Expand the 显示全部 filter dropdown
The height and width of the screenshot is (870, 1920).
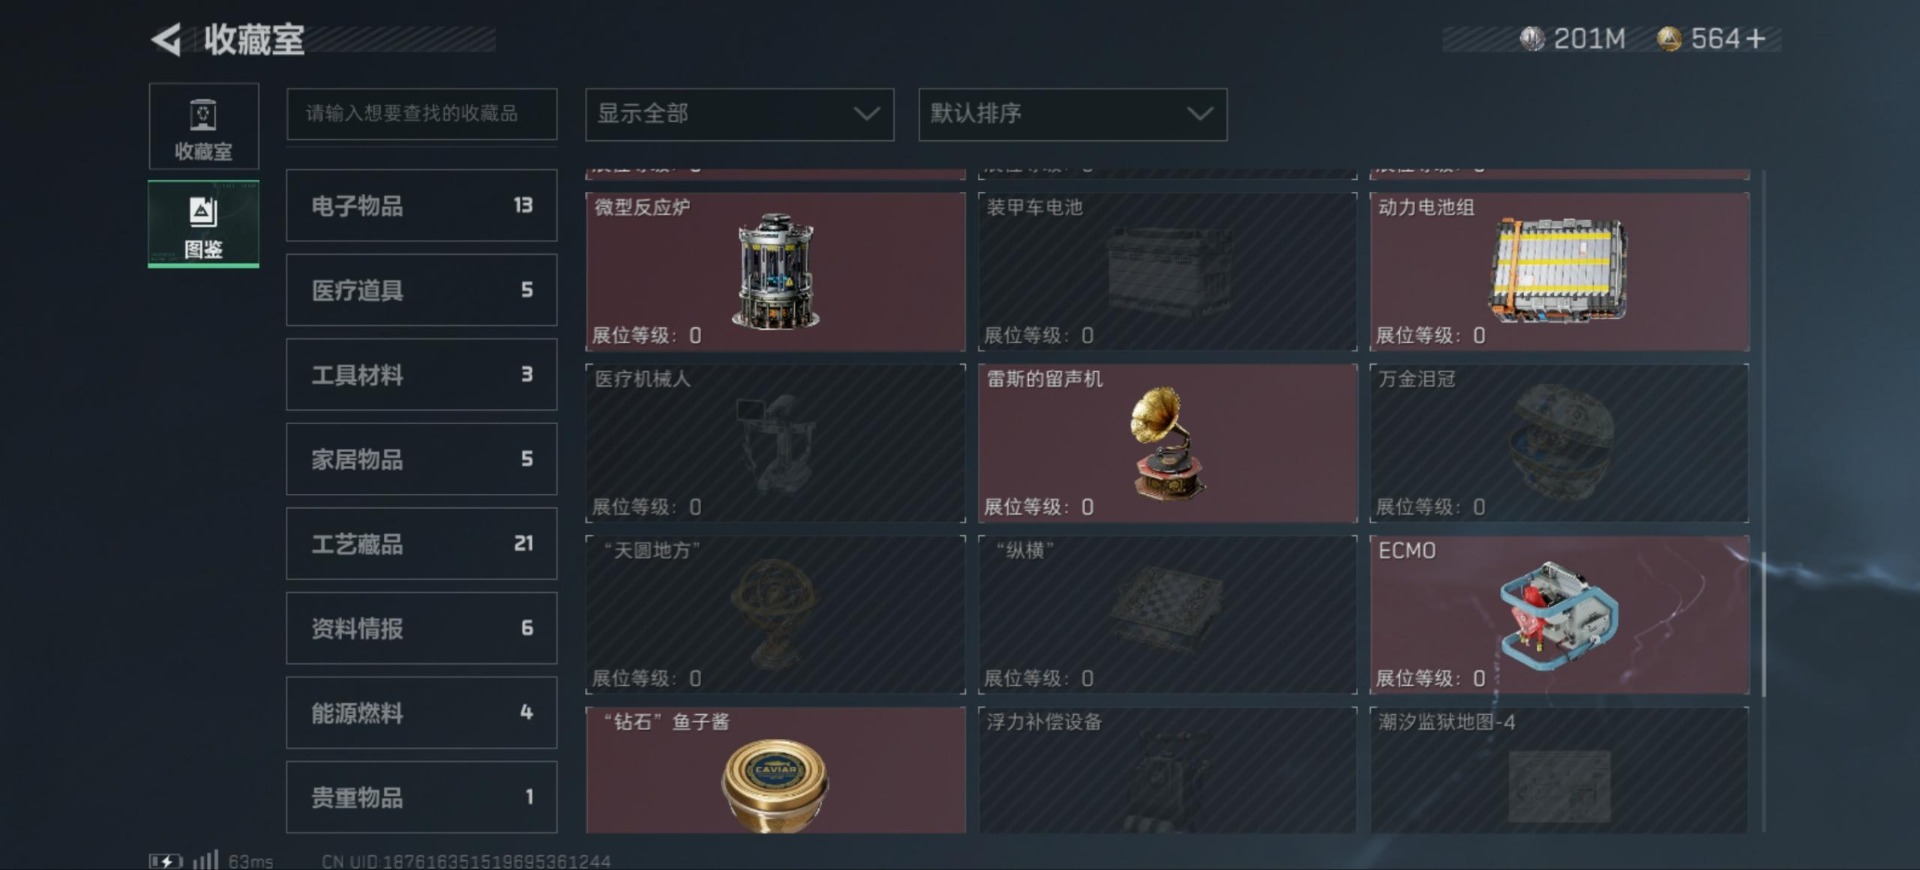[739, 114]
